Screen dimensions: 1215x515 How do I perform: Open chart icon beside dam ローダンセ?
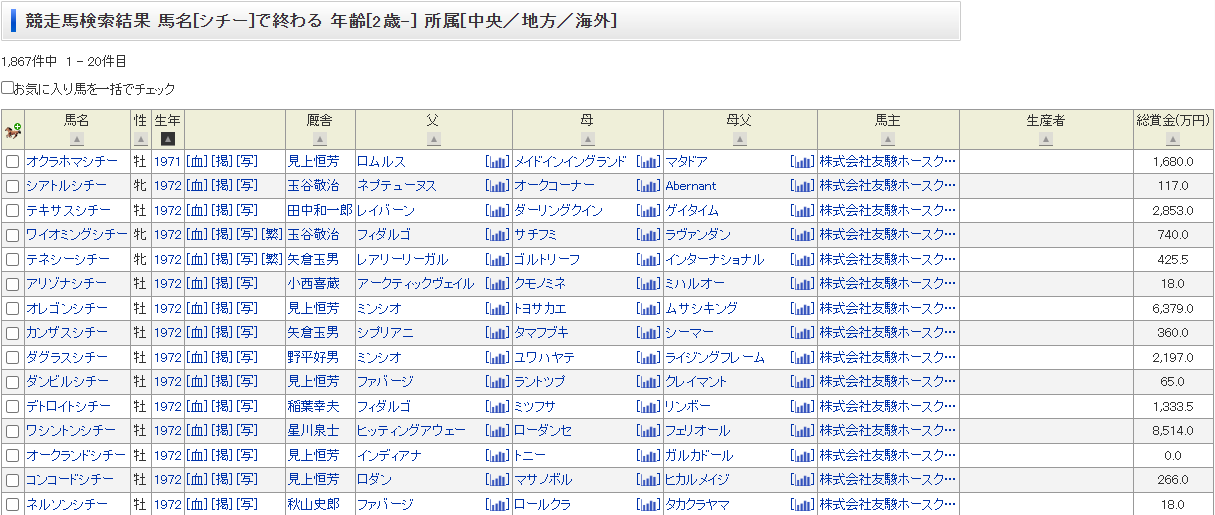coord(649,431)
